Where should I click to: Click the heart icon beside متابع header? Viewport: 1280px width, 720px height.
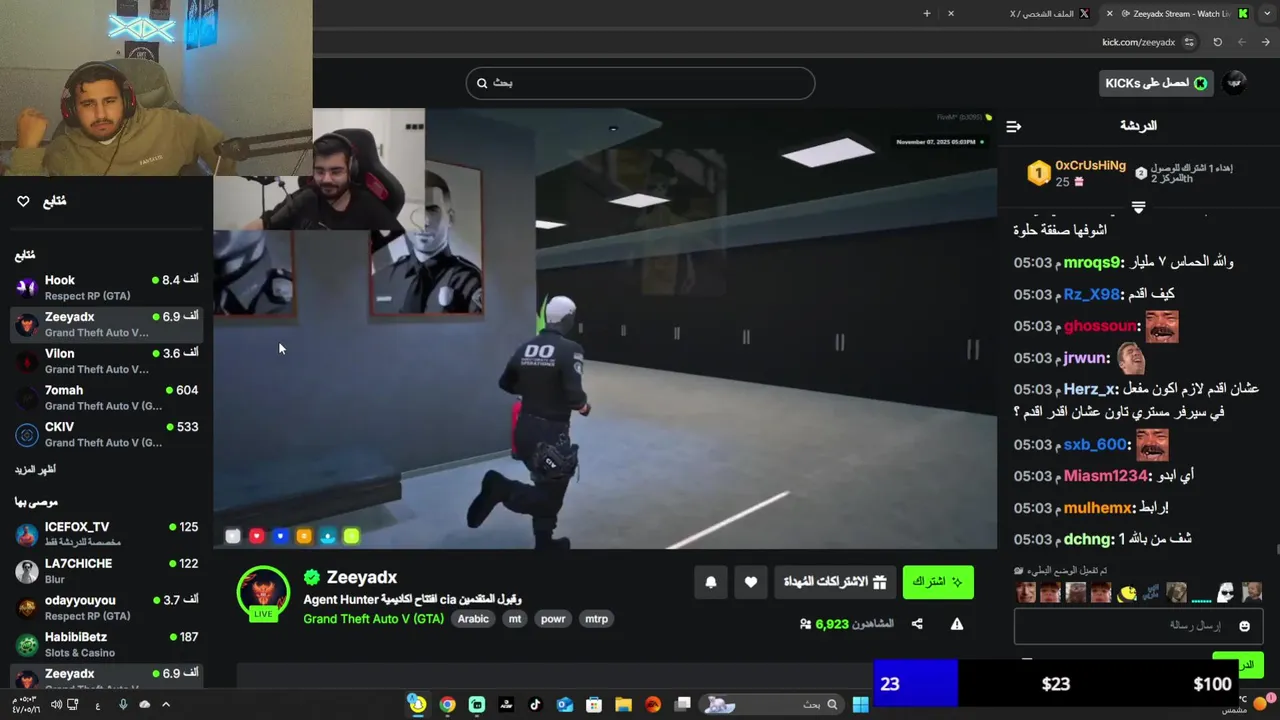[23, 201]
